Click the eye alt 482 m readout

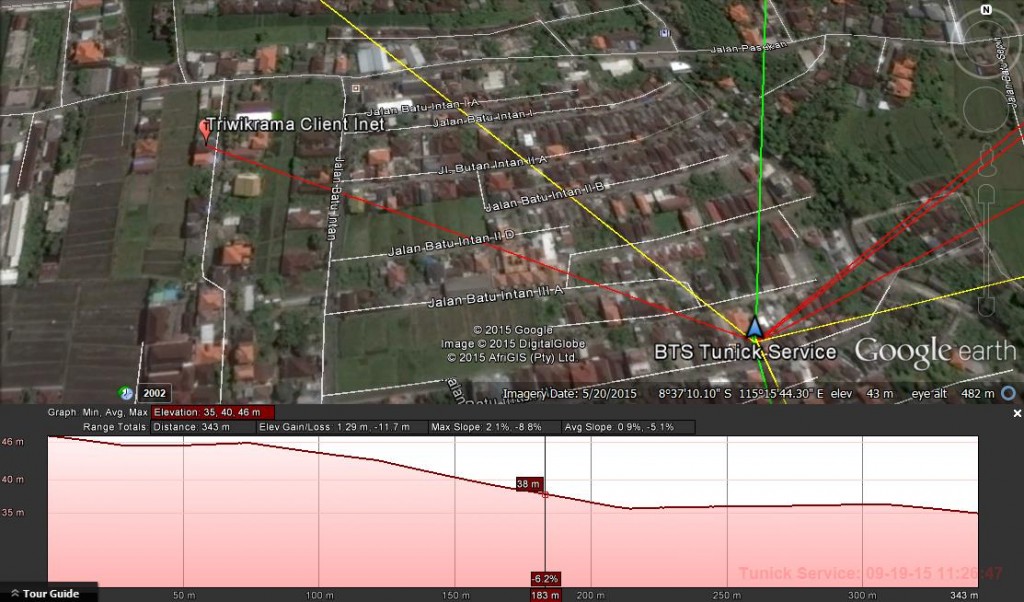953,394
